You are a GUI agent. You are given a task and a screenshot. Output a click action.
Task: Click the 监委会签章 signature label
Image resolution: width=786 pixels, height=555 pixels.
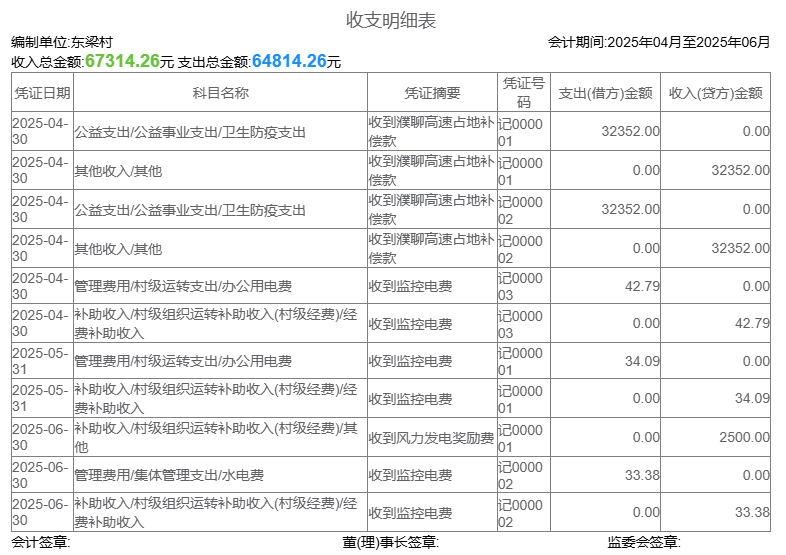[x=644, y=543]
